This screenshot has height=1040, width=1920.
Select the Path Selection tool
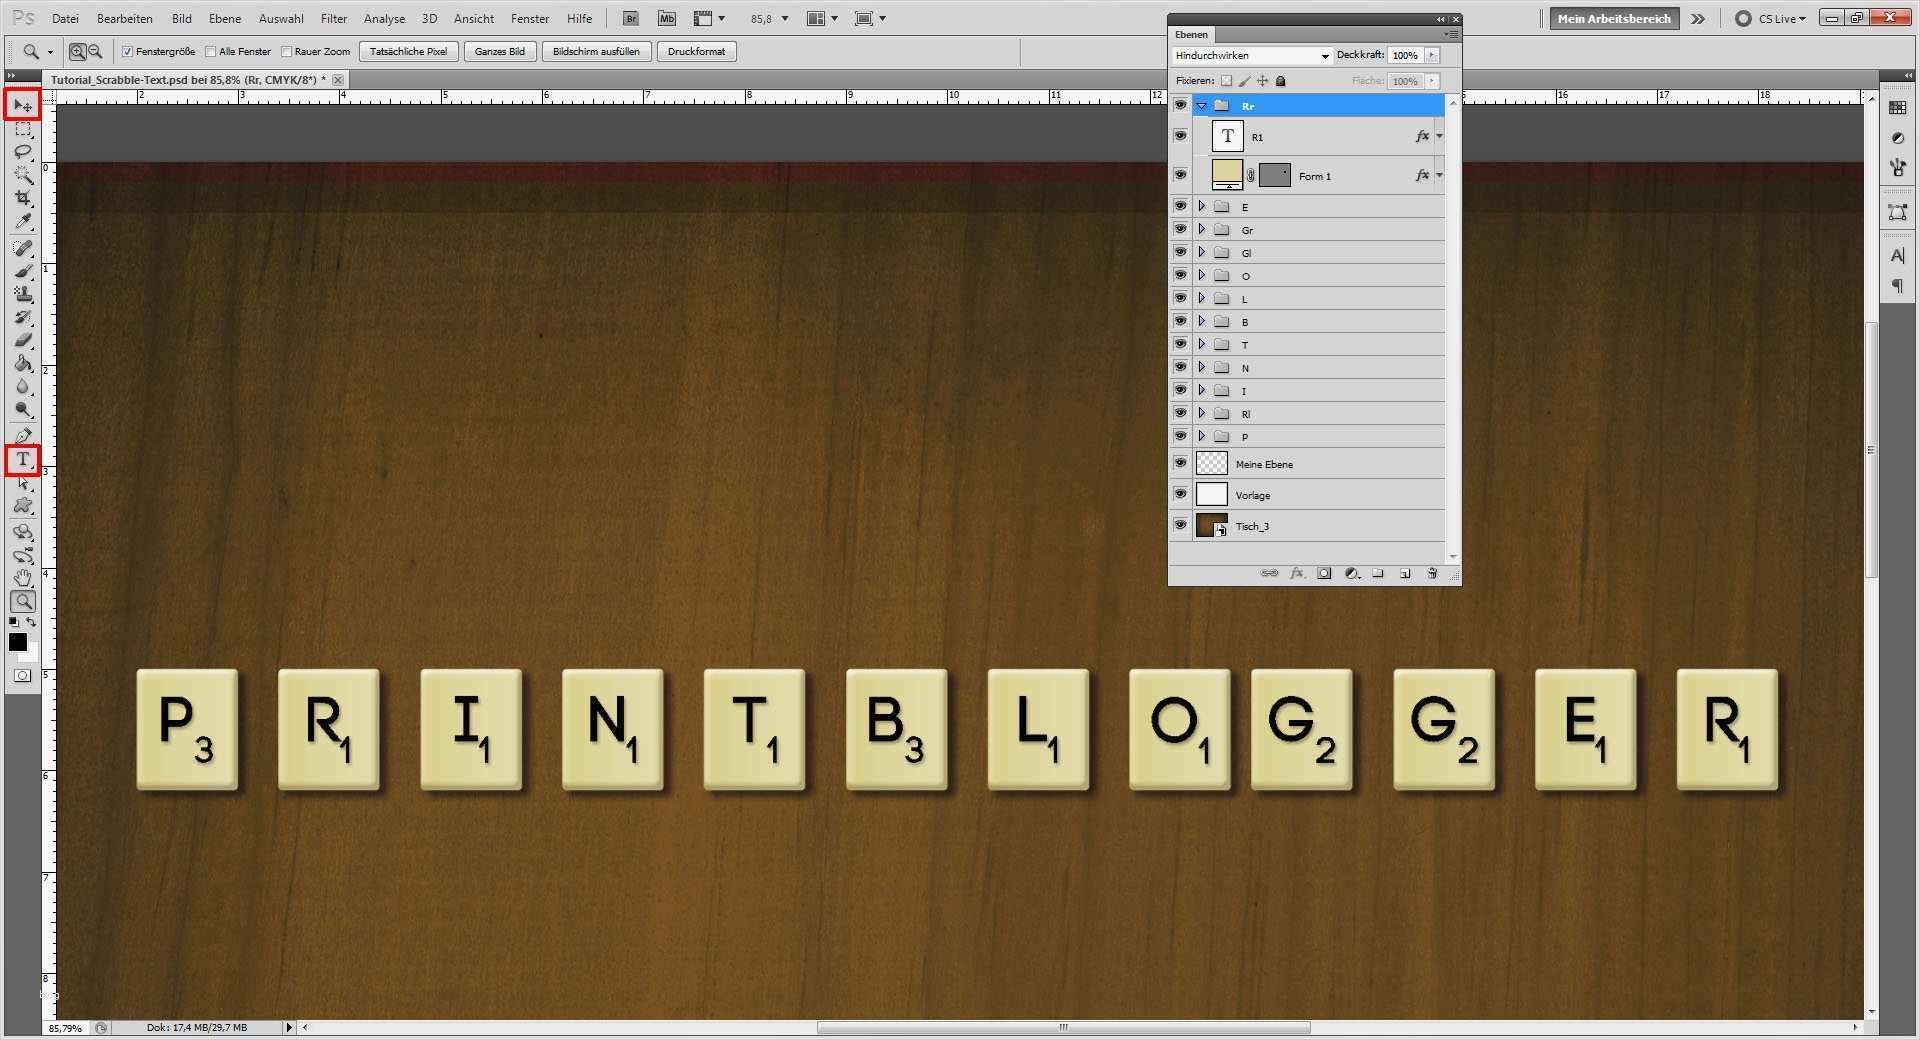click(x=23, y=483)
